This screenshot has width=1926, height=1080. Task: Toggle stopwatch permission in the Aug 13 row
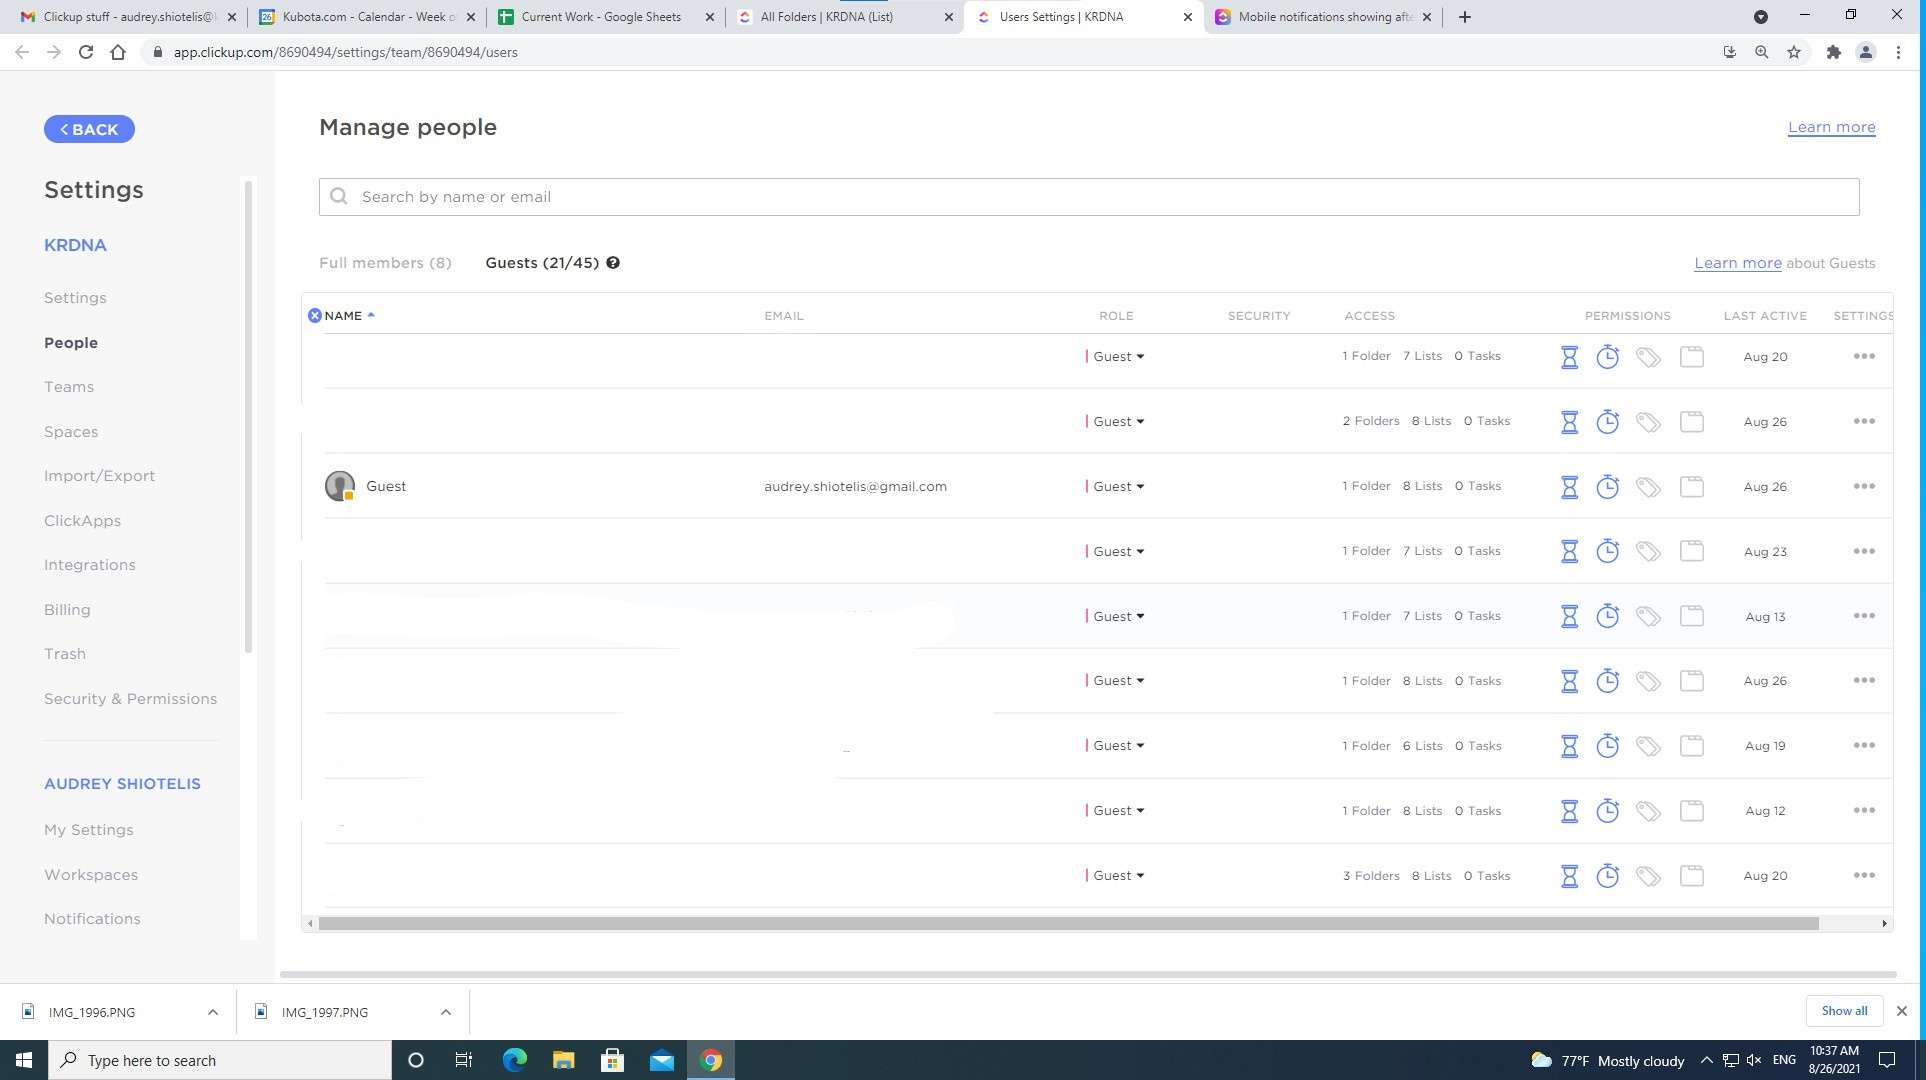tap(1607, 616)
